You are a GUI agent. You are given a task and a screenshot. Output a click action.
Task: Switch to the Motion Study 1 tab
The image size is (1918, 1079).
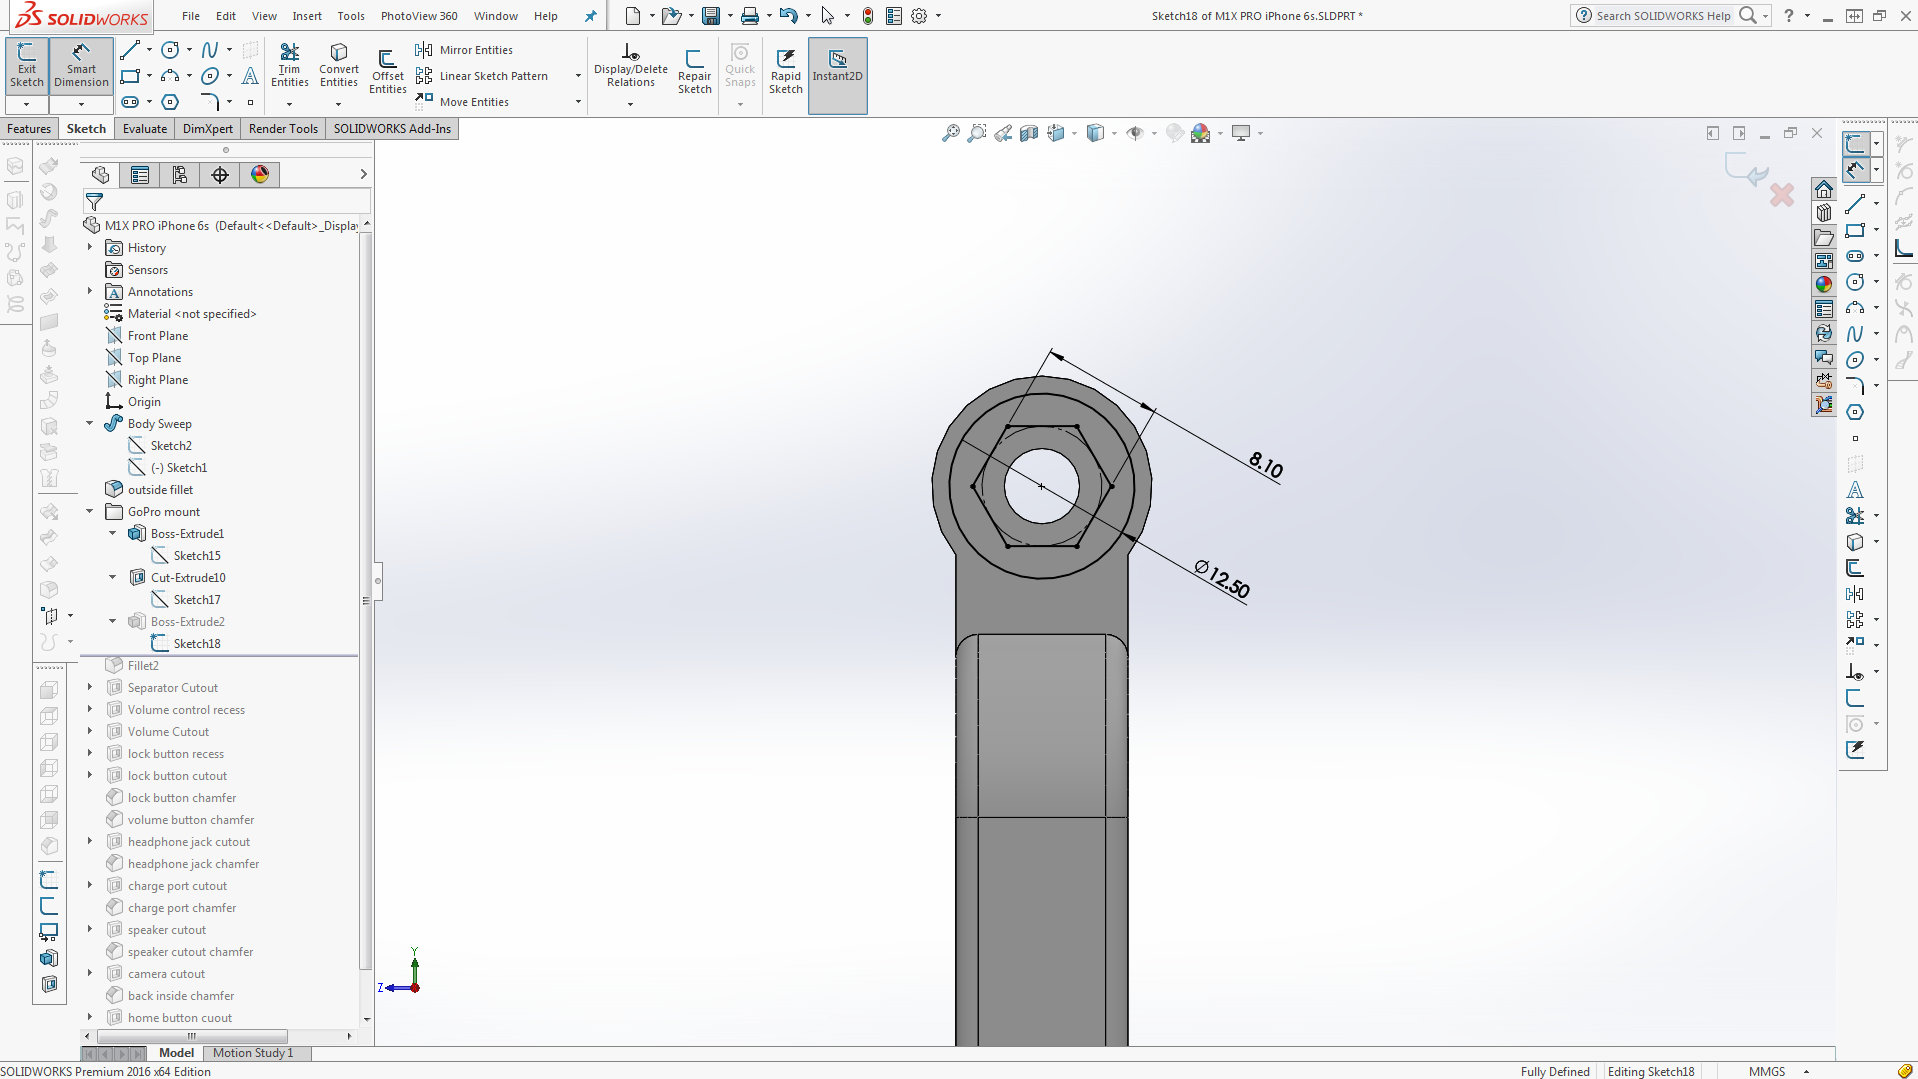coord(253,1053)
